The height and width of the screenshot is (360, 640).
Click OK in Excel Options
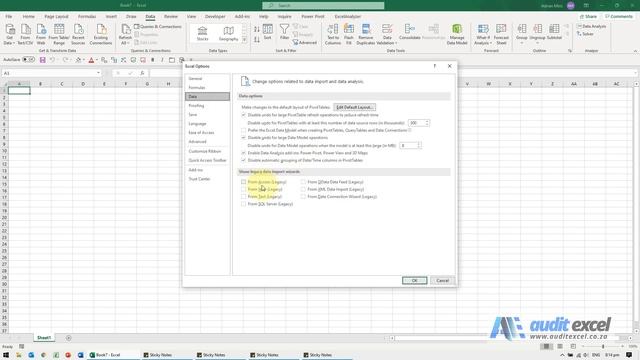tap(414, 280)
